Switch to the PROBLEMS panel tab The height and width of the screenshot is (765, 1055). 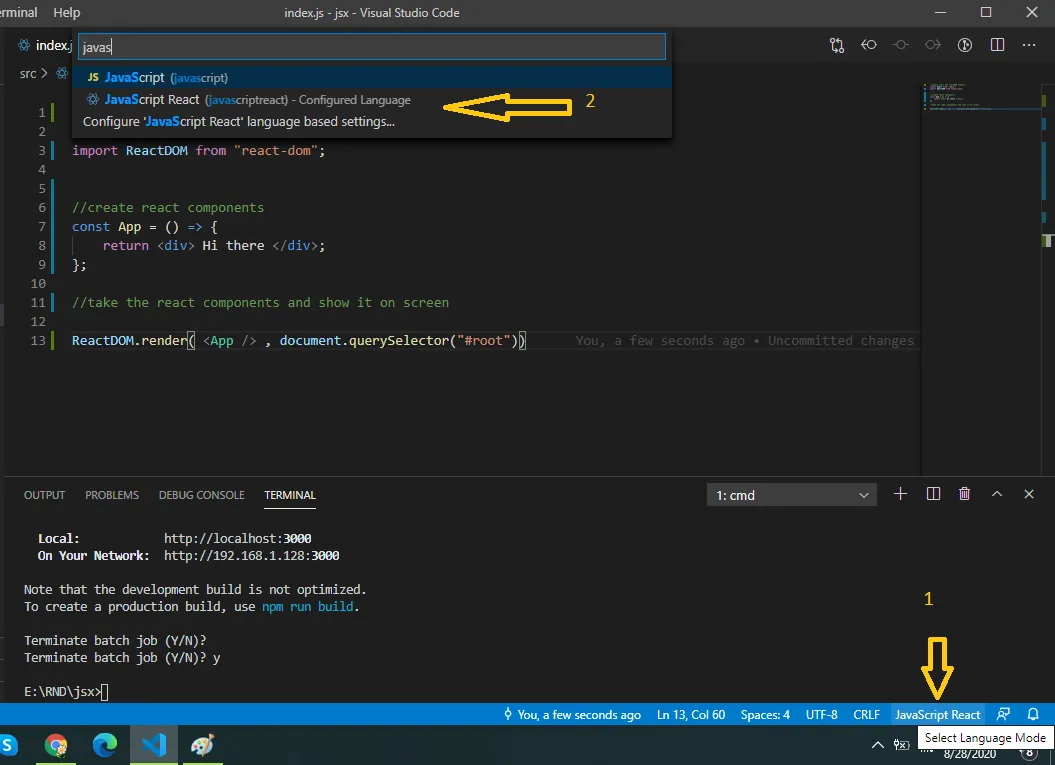(x=112, y=495)
